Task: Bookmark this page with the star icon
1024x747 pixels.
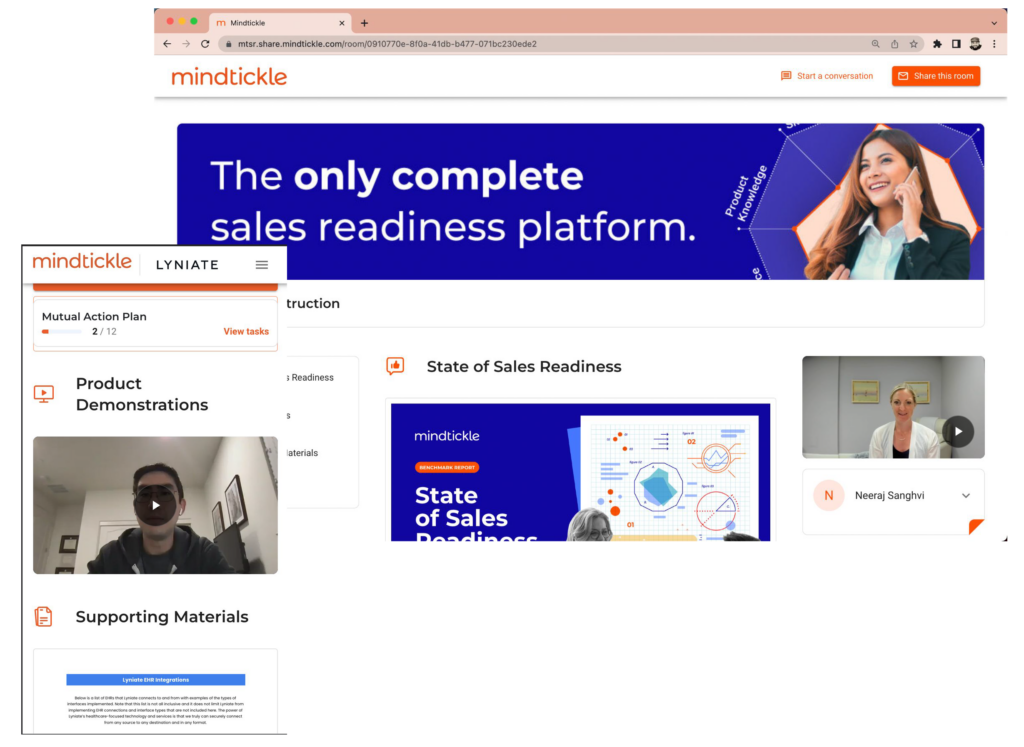Action: click(x=914, y=44)
